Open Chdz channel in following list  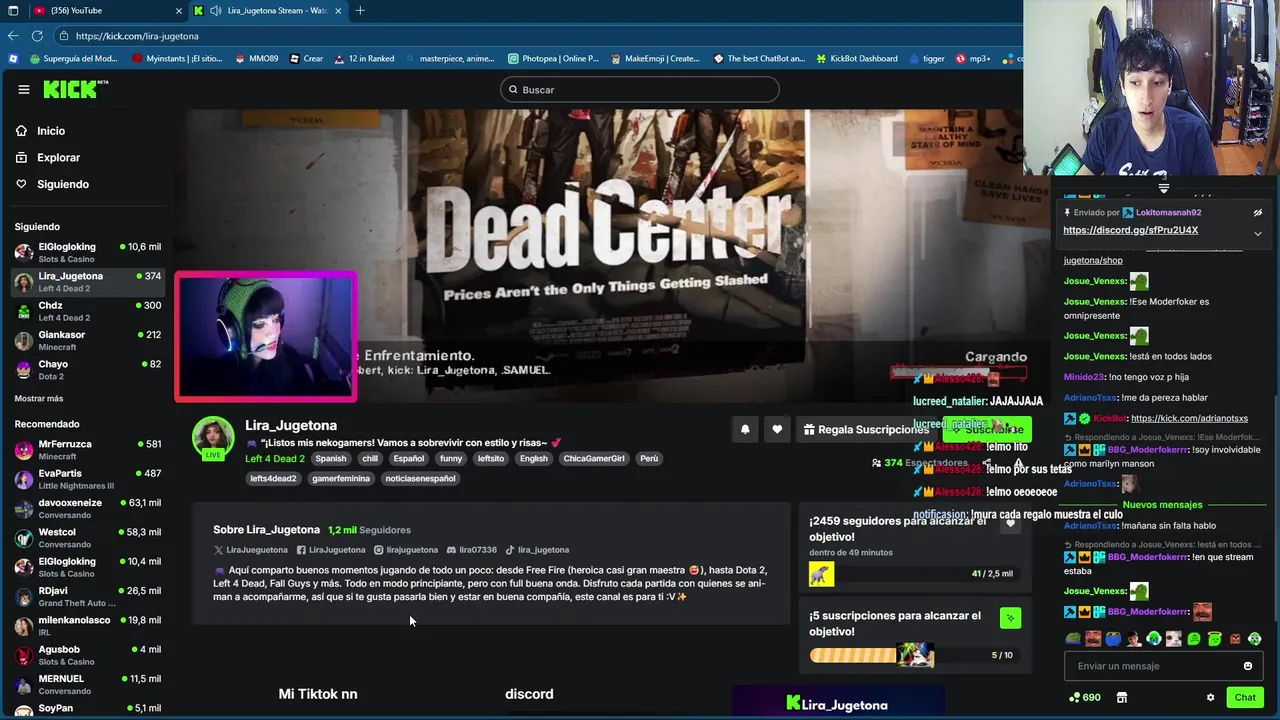click(x=88, y=311)
